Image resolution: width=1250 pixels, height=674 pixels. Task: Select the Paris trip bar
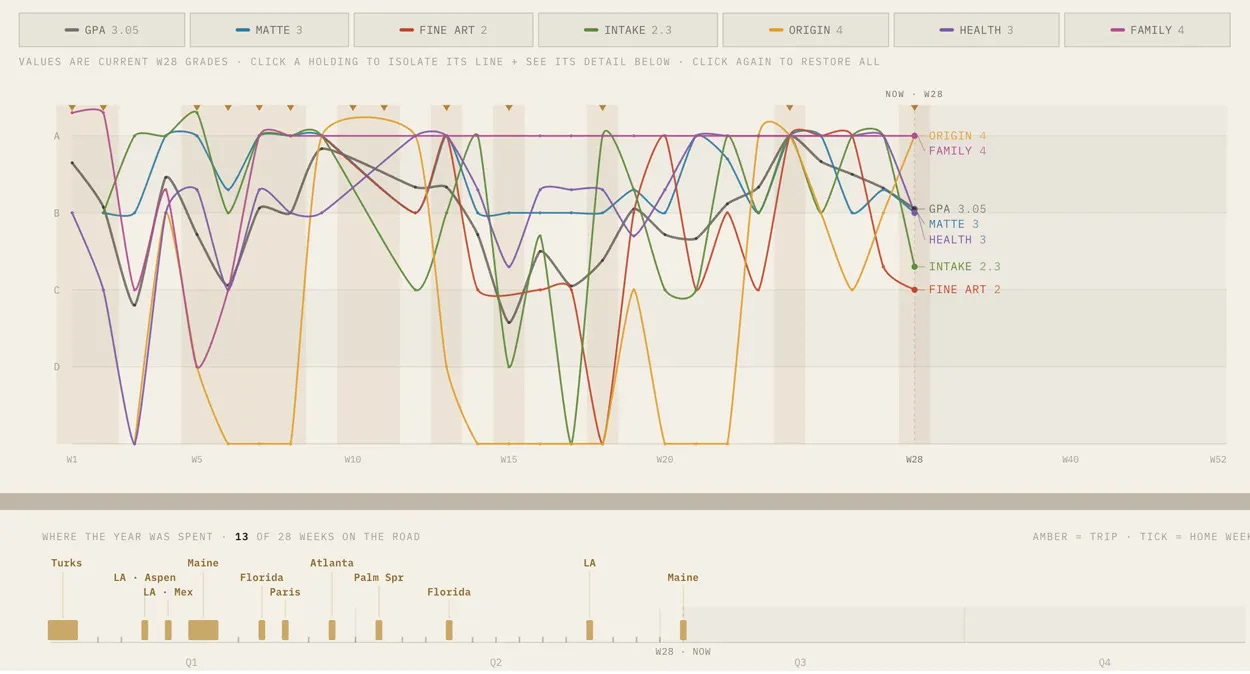pos(285,630)
